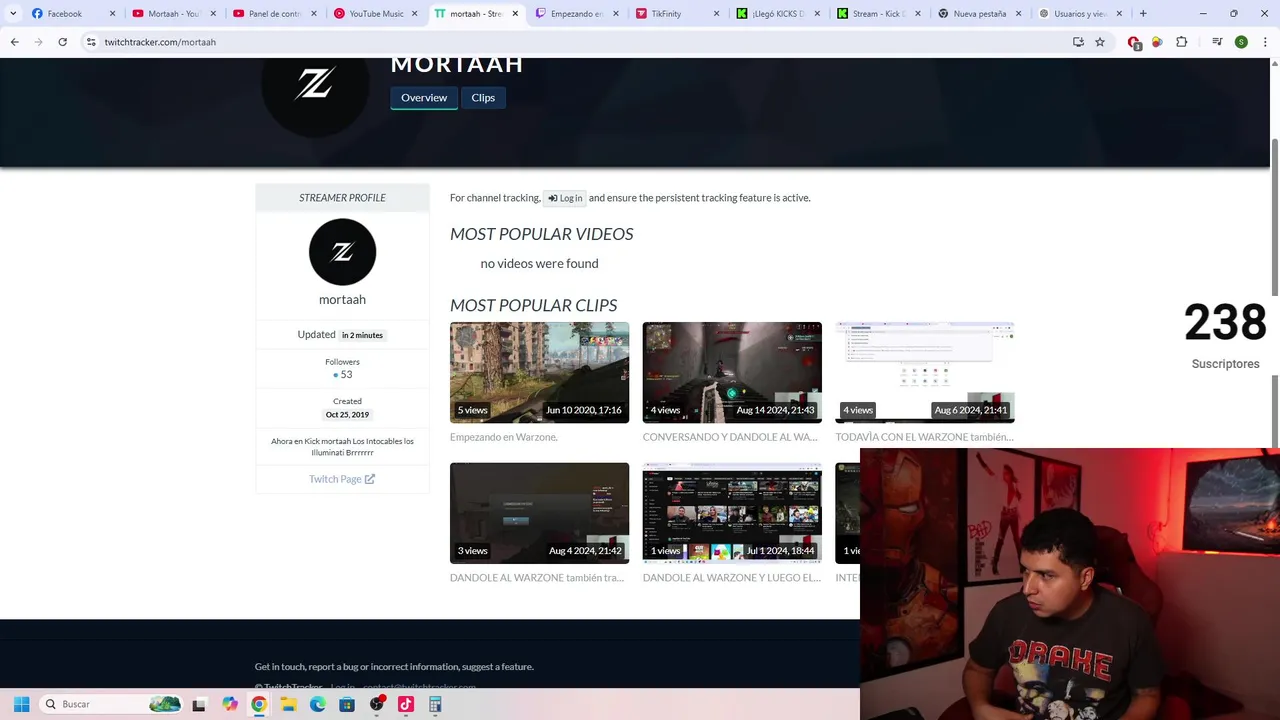
Task: Open Copilot from the taskbar
Action: [230, 704]
